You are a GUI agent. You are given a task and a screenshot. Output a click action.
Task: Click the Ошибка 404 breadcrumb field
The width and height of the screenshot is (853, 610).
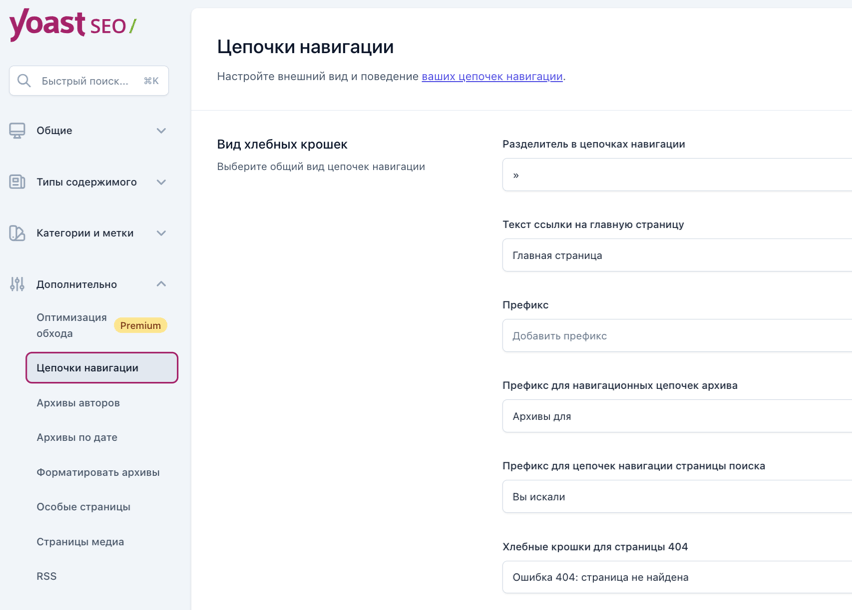click(x=677, y=577)
